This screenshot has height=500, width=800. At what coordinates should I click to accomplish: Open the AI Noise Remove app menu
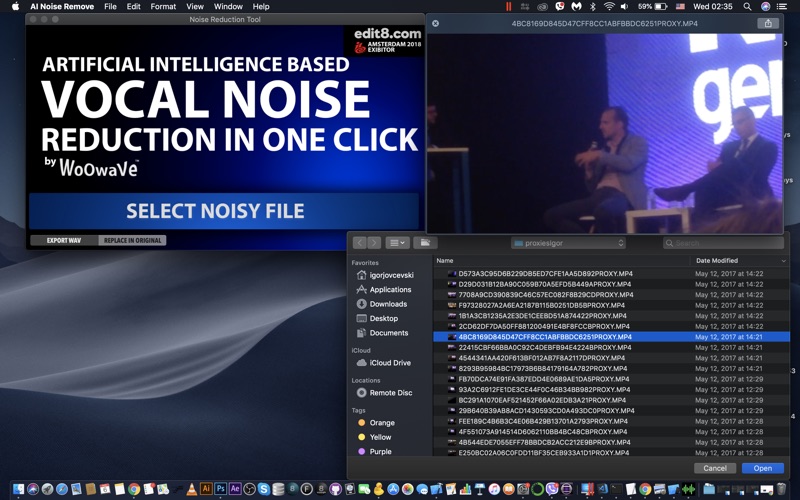[x=62, y=7]
